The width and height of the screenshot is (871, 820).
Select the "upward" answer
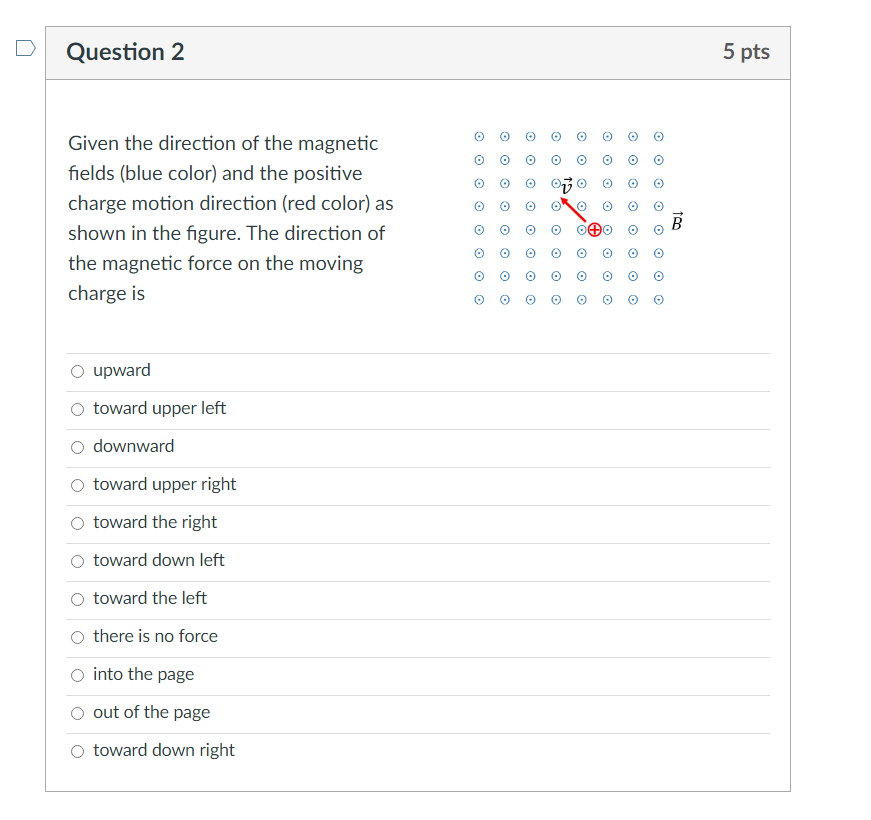pyautogui.click(x=77, y=371)
